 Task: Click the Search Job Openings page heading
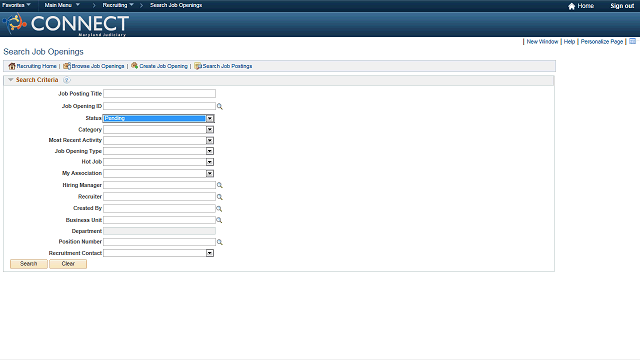pos(43,52)
